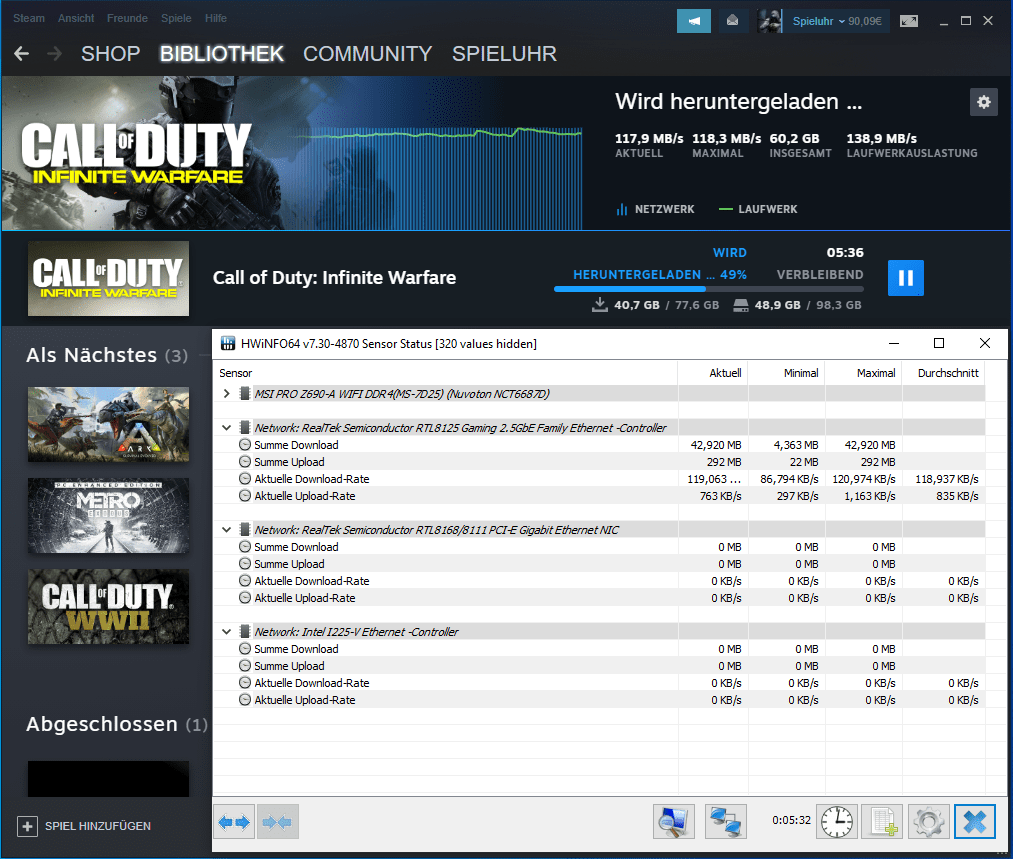
Task: Click the Sensor column header
Action: click(x=447, y=373)
